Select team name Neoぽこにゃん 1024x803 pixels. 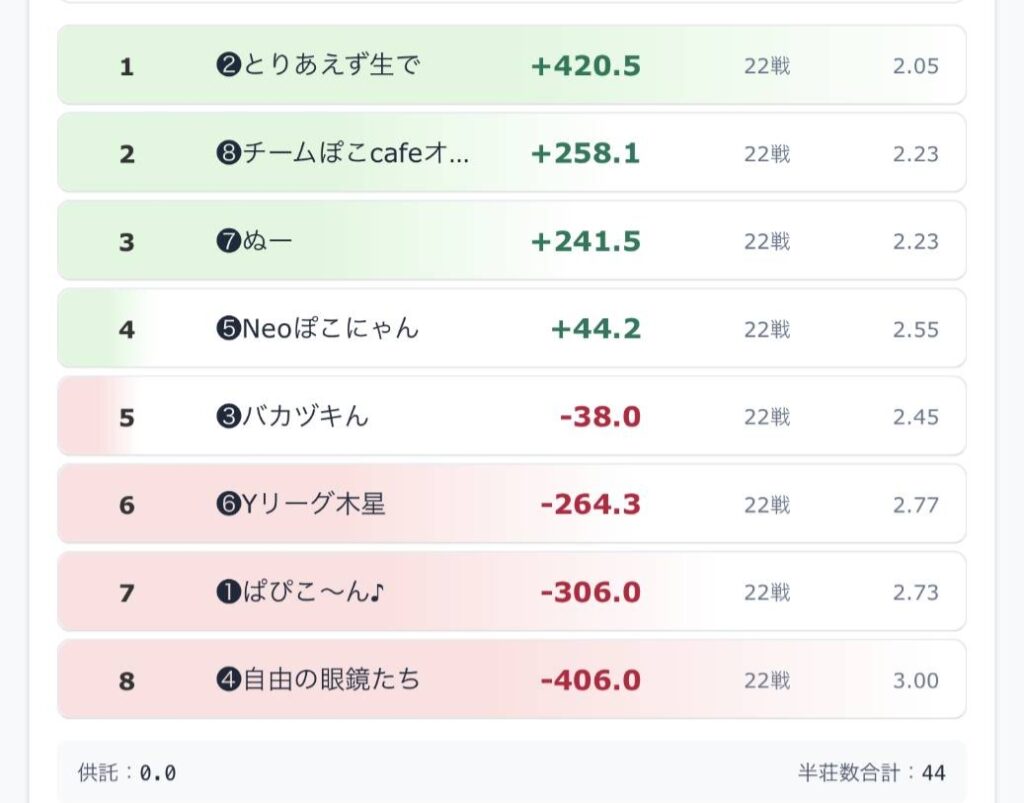[x=331, y=329]
